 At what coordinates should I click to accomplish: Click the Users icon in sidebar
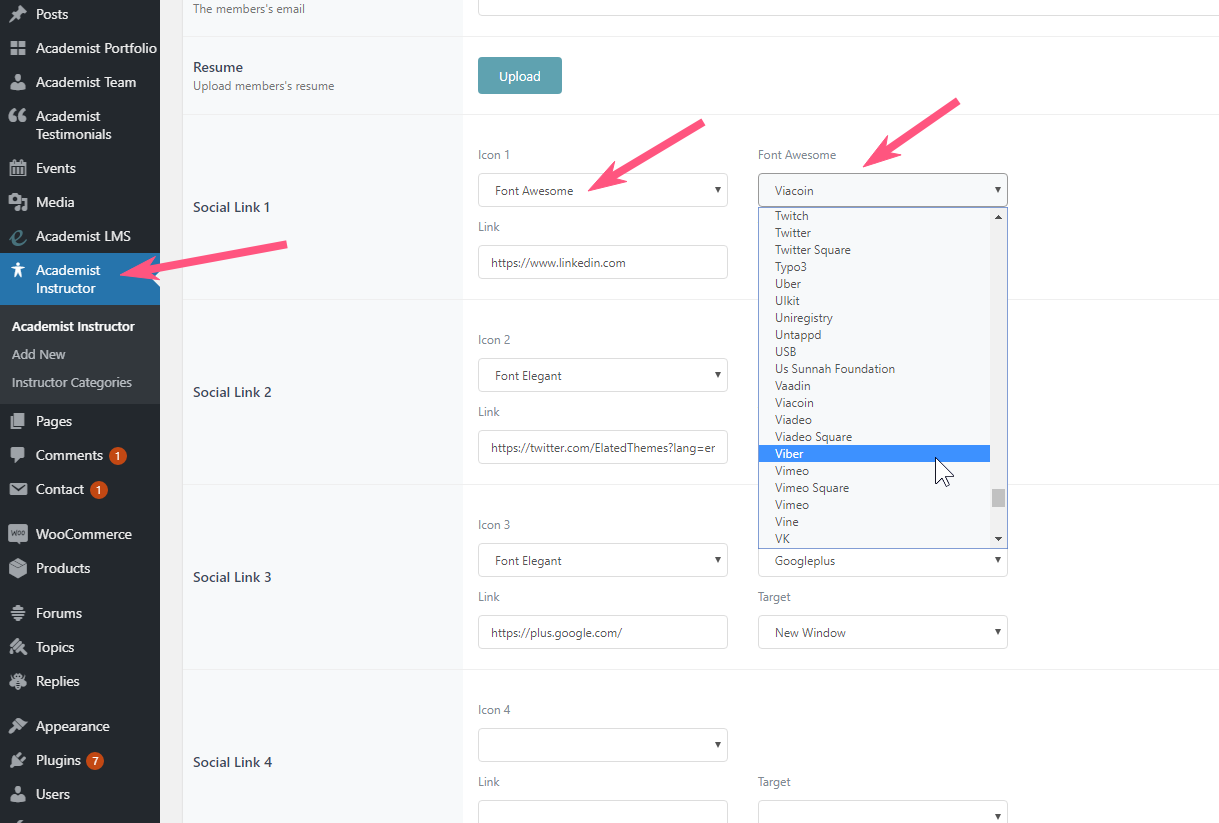pyautogui.click(x=18, y=794)
